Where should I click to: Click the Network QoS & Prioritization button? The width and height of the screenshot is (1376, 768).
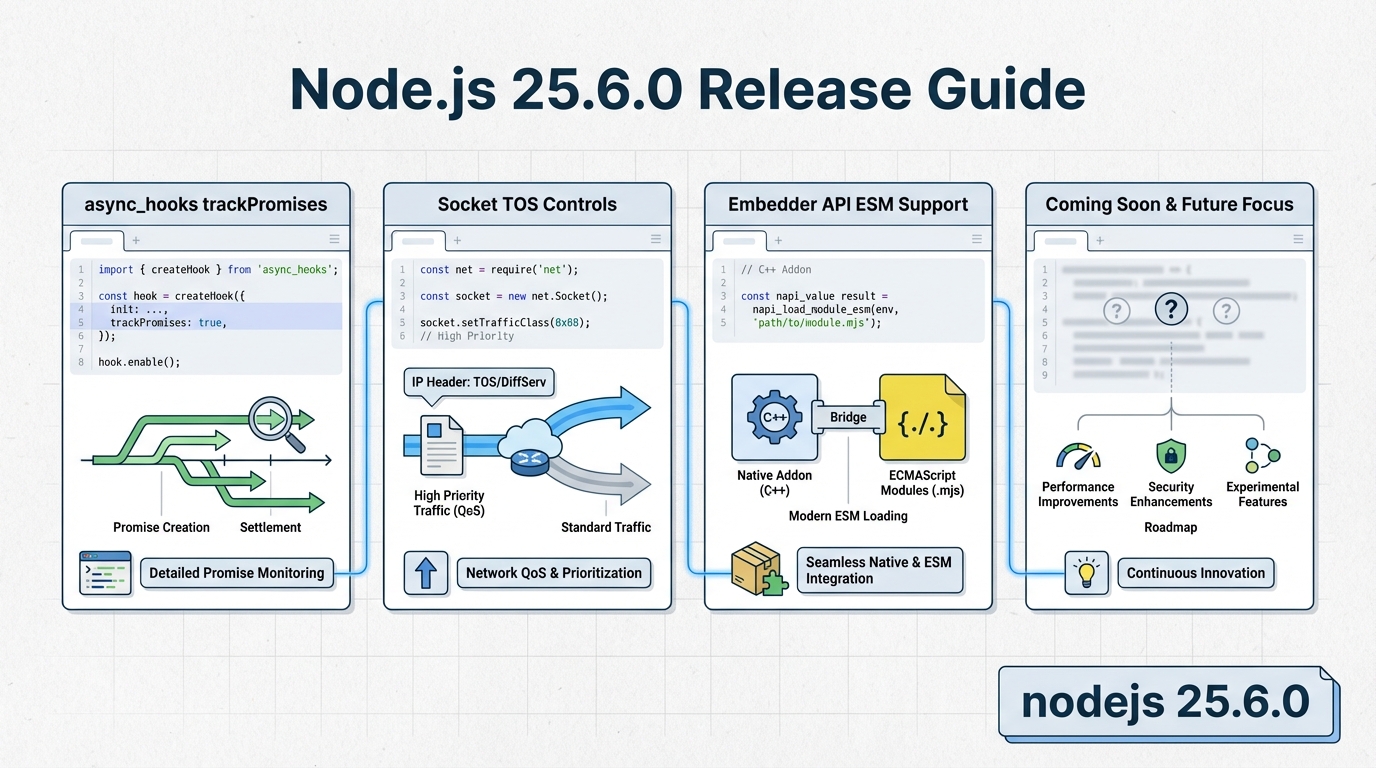554,573
